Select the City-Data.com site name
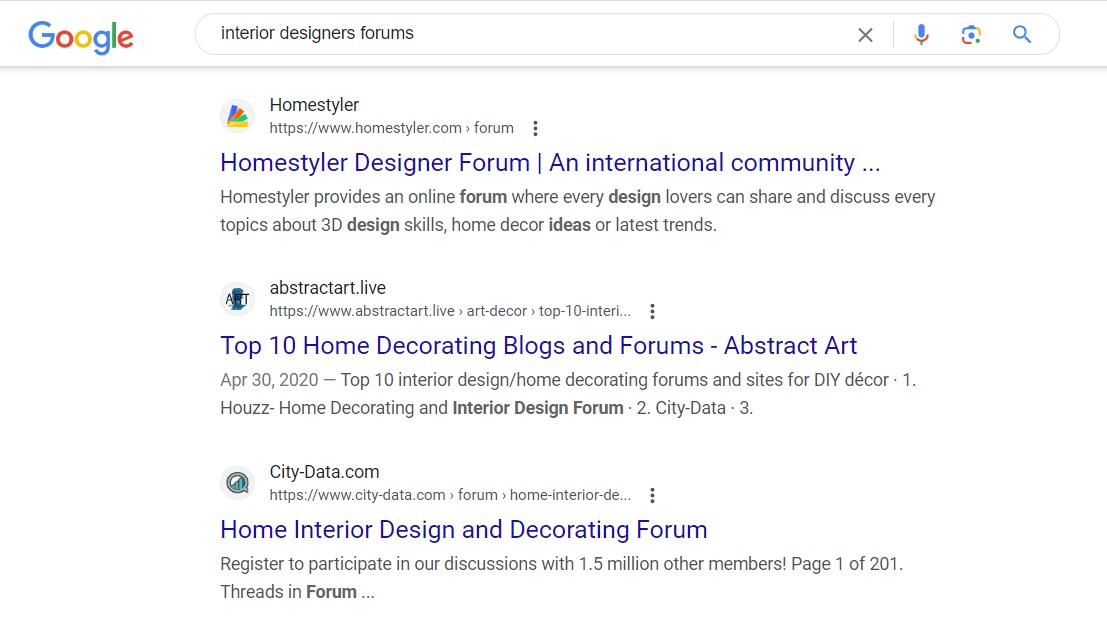Image resolution: width=1107 pixels, height=622 pixels. [324, 472]
